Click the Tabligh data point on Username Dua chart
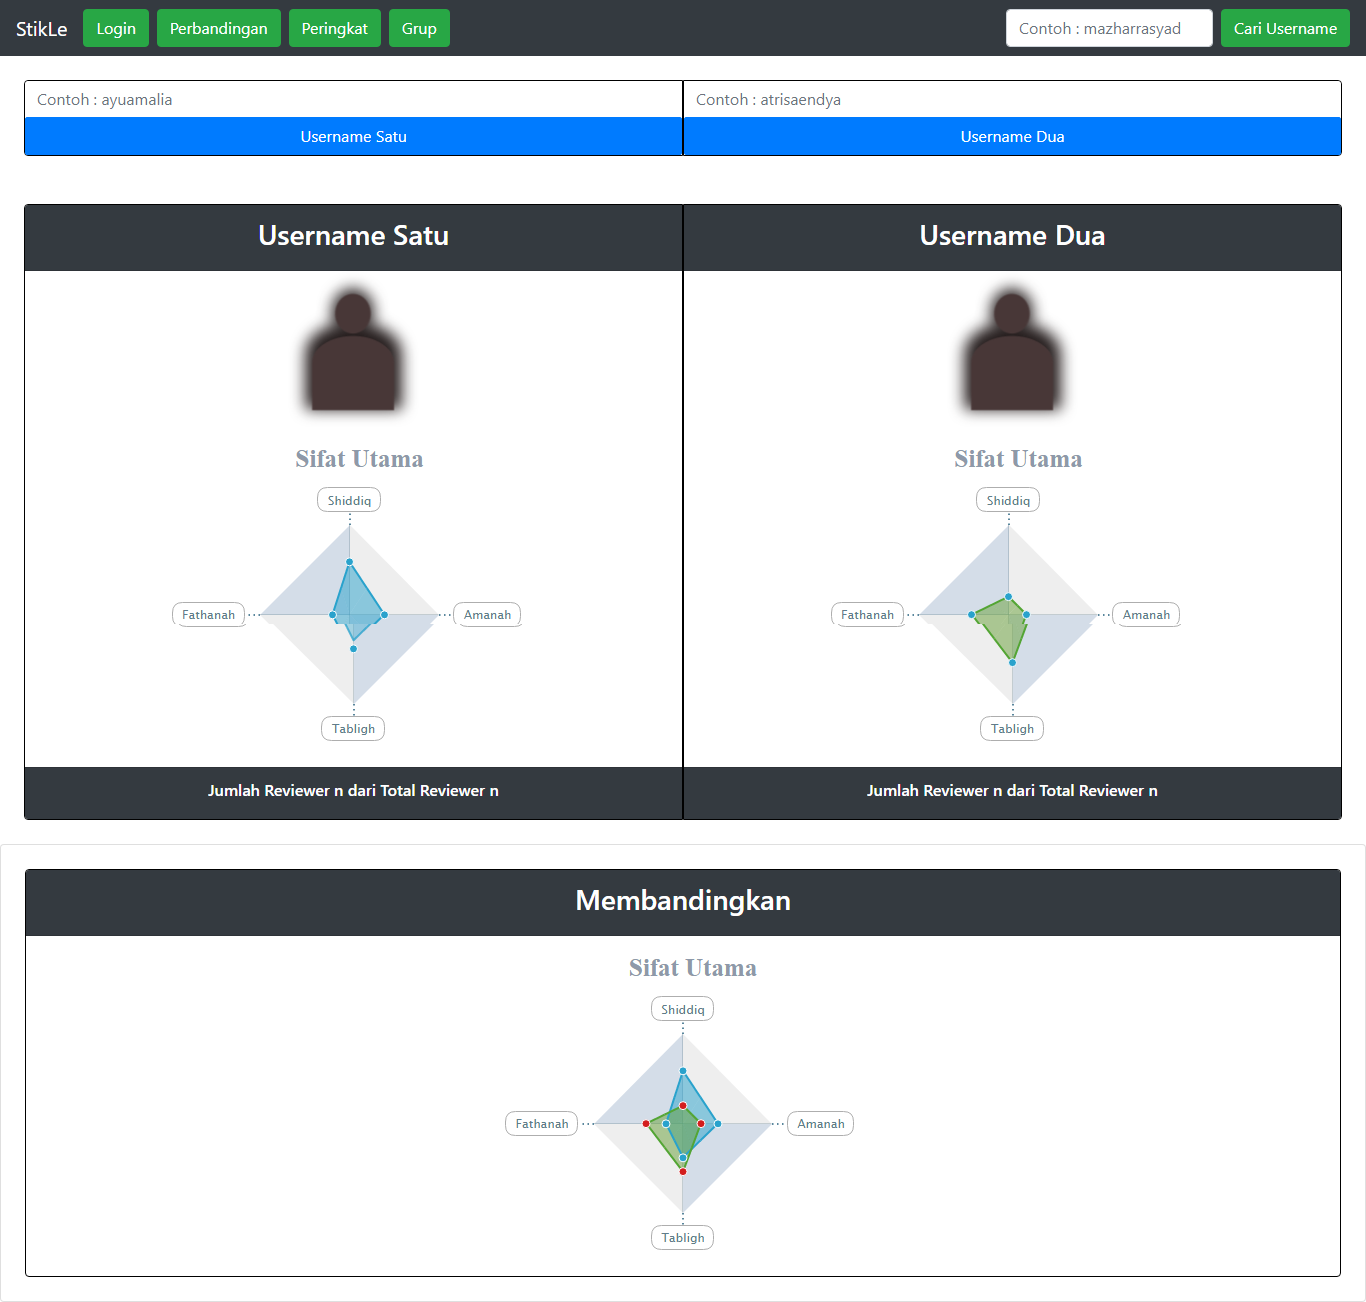 pyautogui.click(x=1012, y=662)
